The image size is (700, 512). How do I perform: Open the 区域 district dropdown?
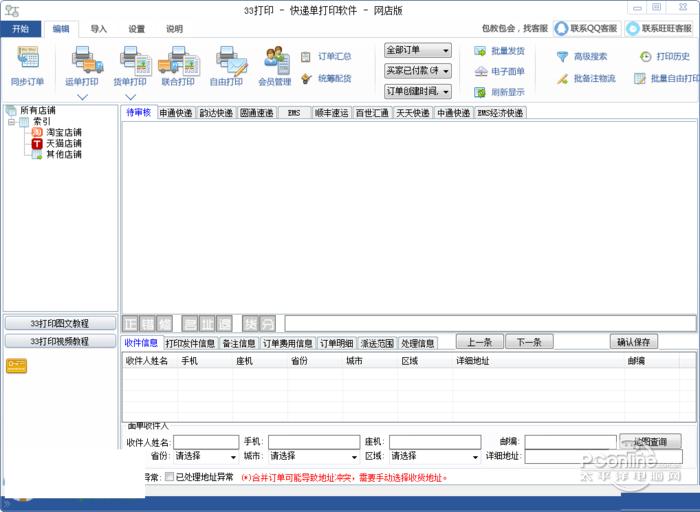435,456
